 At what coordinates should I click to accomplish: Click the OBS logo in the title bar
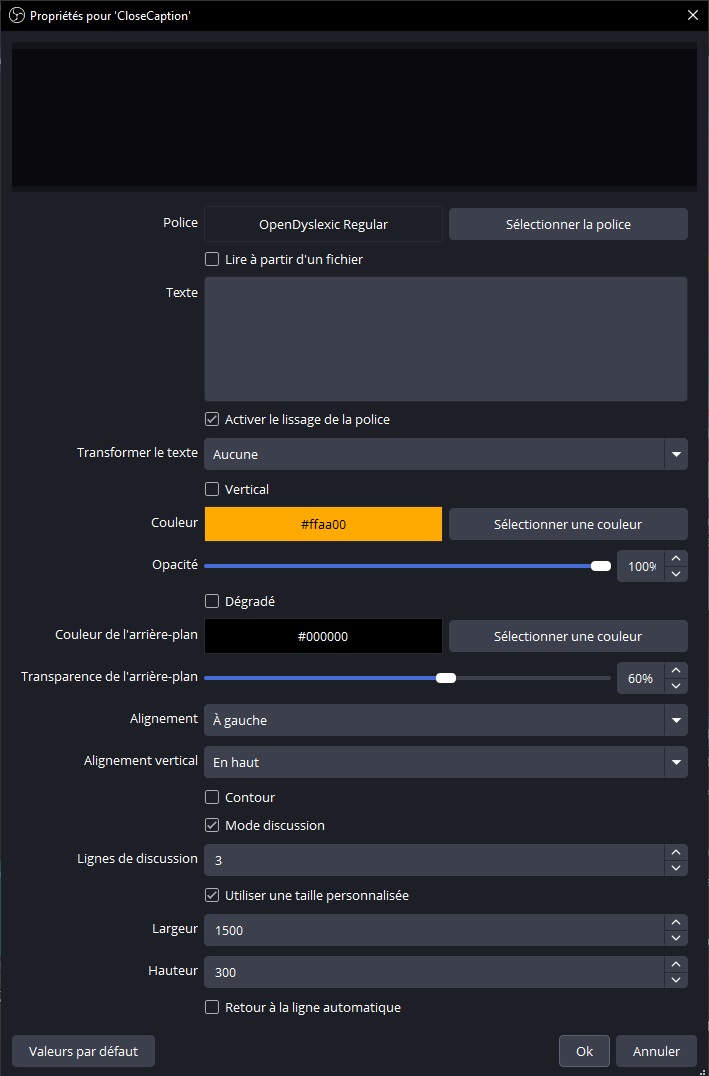pyautogui.click(x=14, y=15)
